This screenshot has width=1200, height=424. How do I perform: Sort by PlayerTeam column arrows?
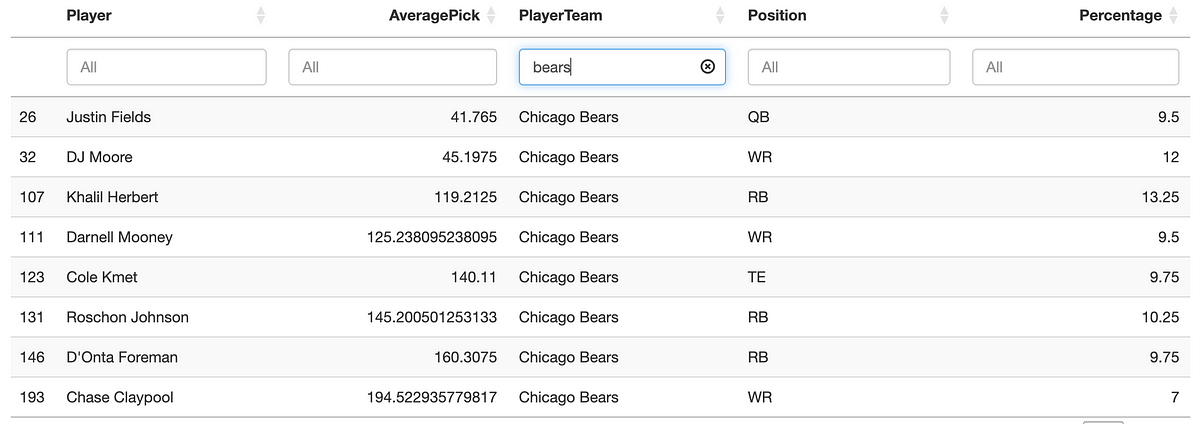pyautogui.click(x=720, y=16)
